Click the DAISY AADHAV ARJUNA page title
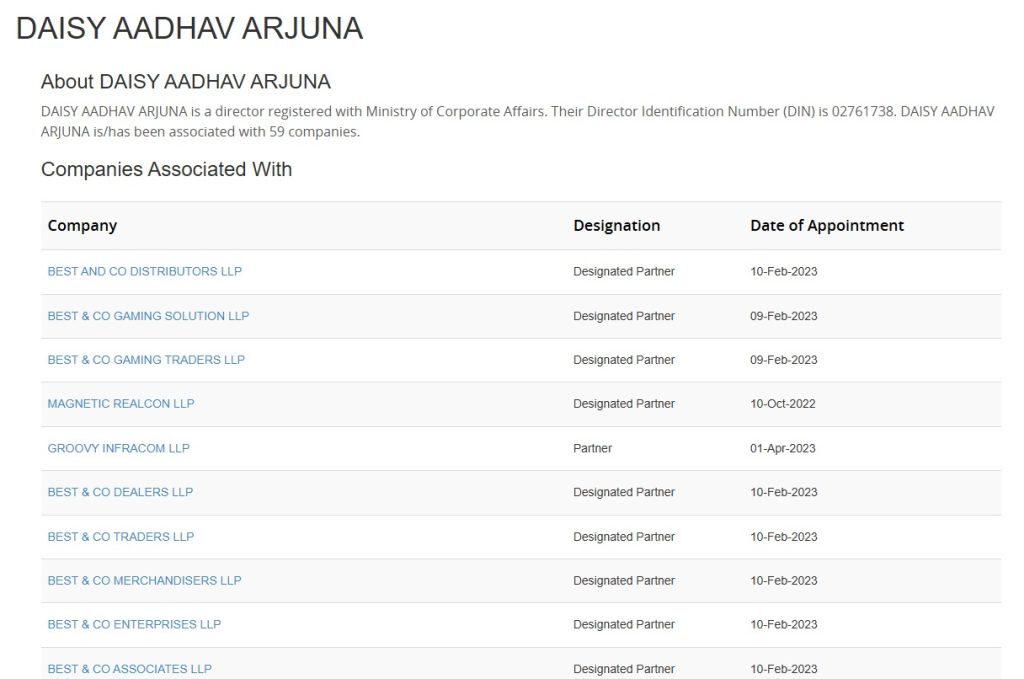The width and height of the screenshot is (1024, 679). (189, 28)
